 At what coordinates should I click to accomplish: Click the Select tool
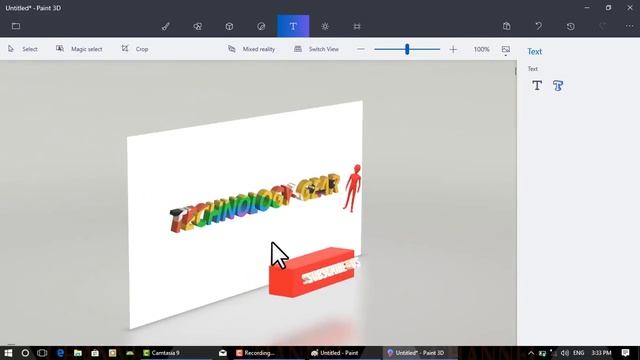pos(23,49)
